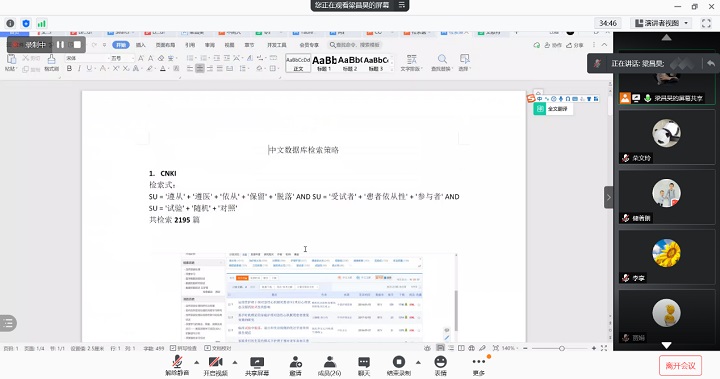Viewport: 720px width, 379px height.
Task: Open the 聊天 chat panel icon
Action: pos(364,366)
